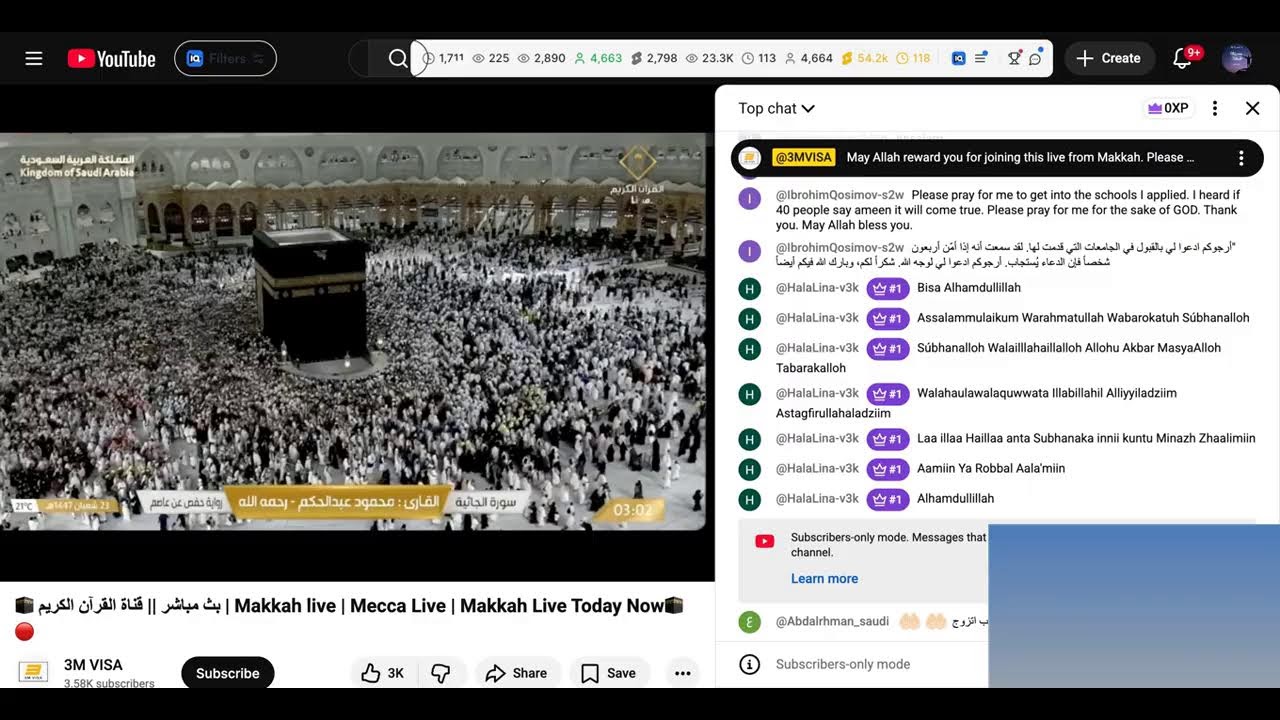Click the 23.3K views stat
This screenshot has height=720, width=1280.
[x=709, y=59]
